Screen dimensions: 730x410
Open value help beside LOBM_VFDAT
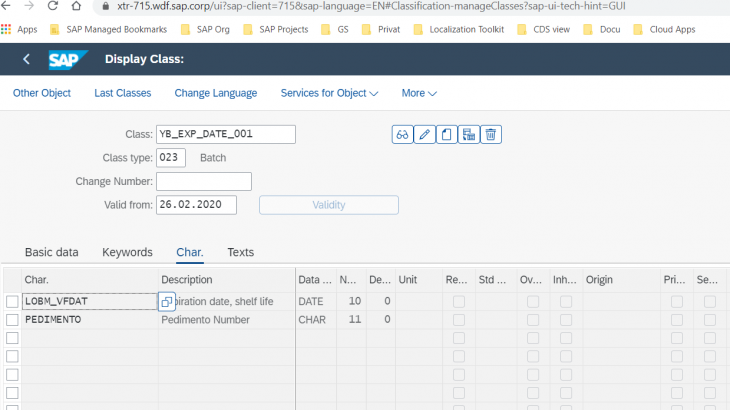(166, 301)
